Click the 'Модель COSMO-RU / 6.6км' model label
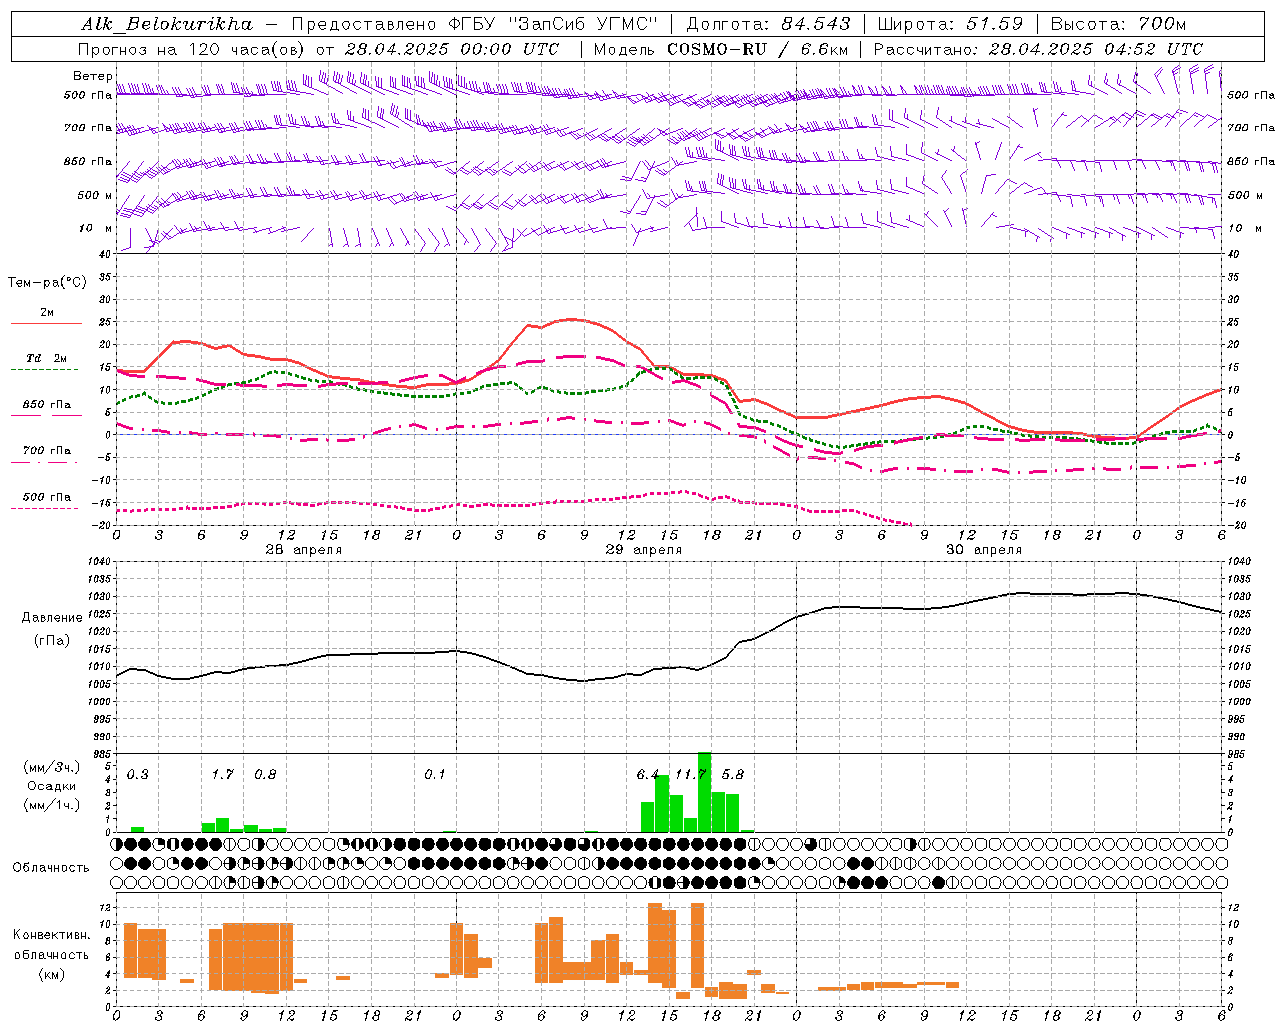 (721, 49)
